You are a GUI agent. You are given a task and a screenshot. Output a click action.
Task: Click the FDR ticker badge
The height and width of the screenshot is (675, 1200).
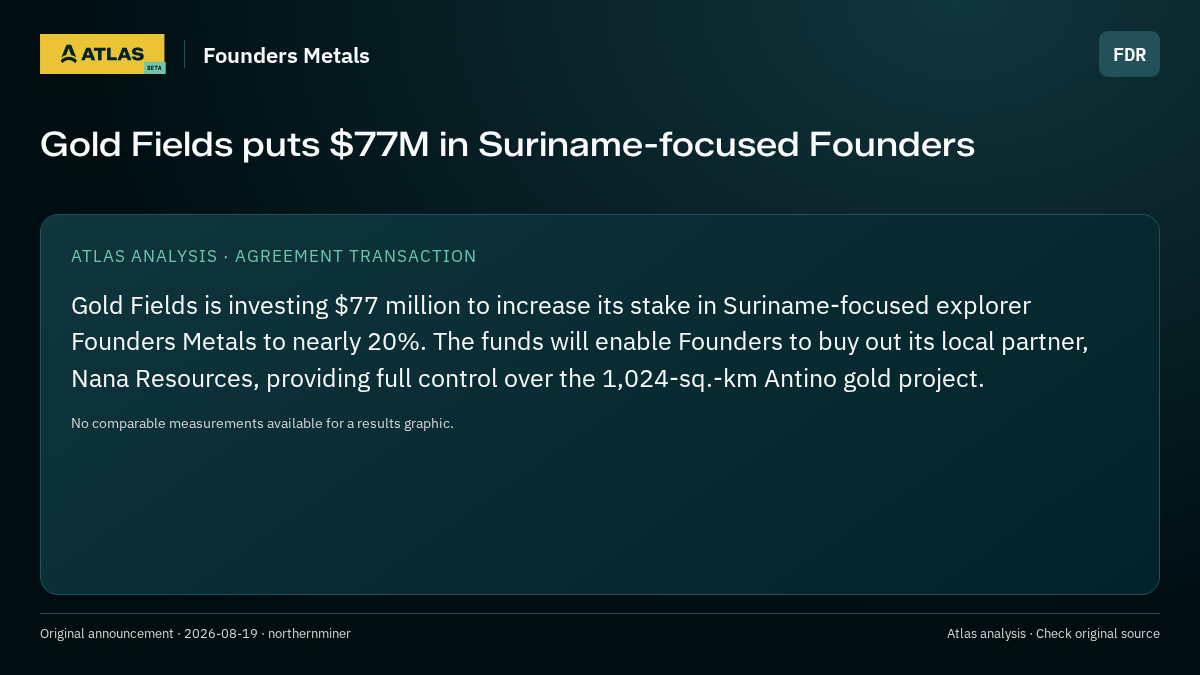1129,54
